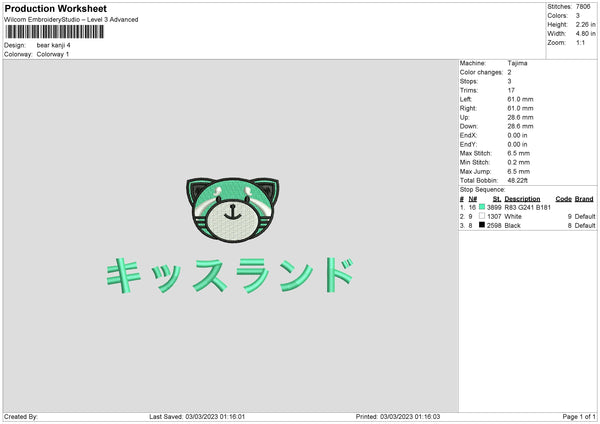The image size is (600, 424).
Task: Click the 'Created By:' footer label
Action: coord(21,416)
